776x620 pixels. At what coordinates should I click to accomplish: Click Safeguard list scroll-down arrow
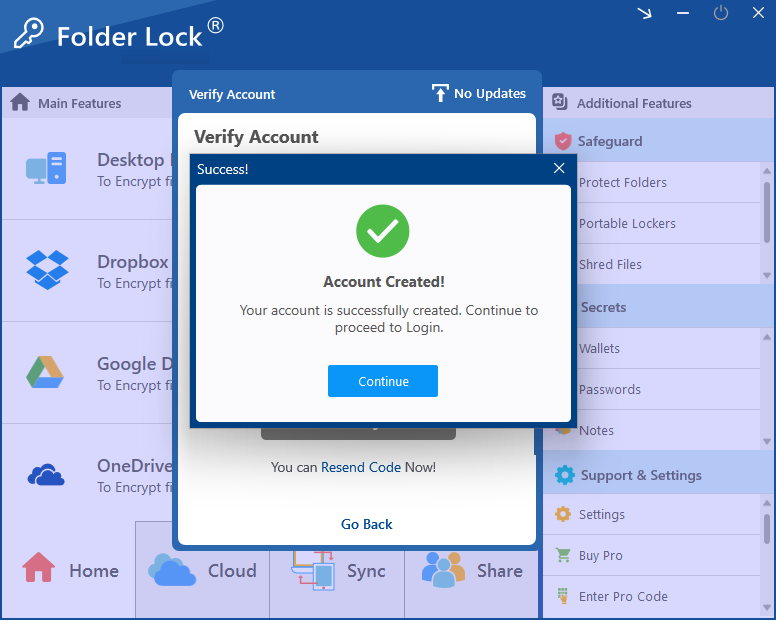tap(767, 276)
